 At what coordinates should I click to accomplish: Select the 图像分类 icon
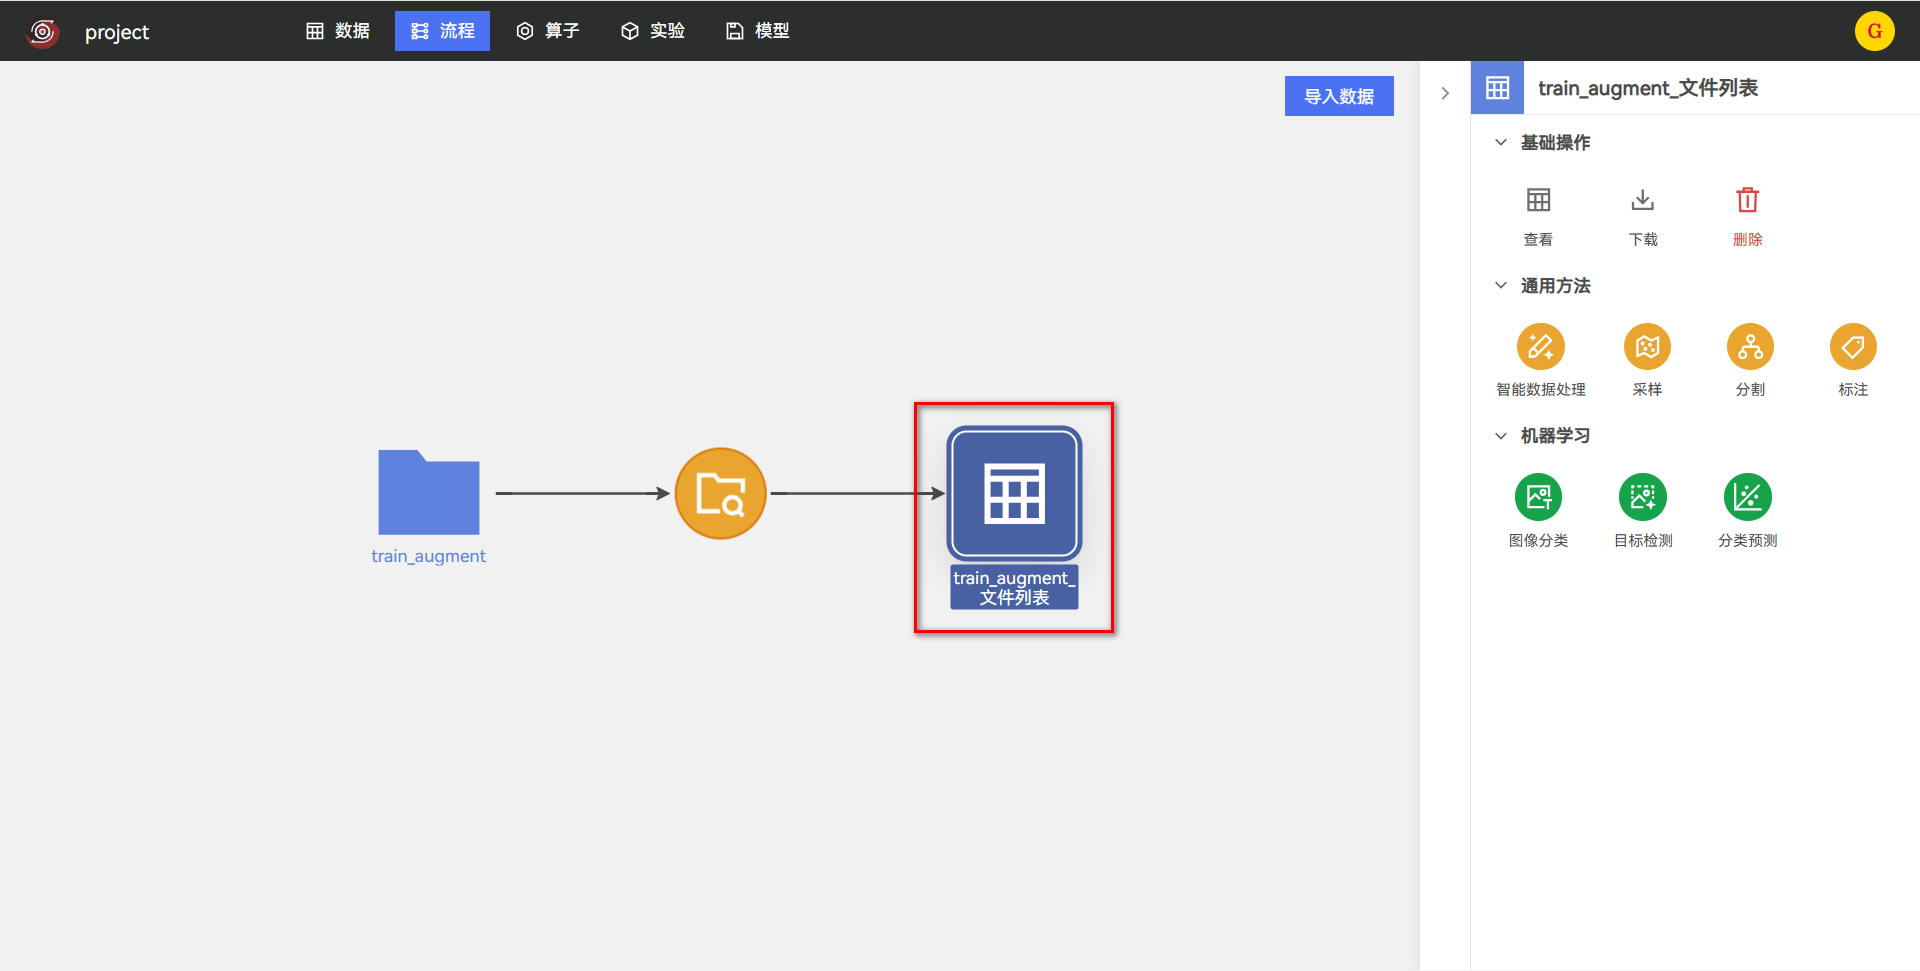click(1538, 497)
